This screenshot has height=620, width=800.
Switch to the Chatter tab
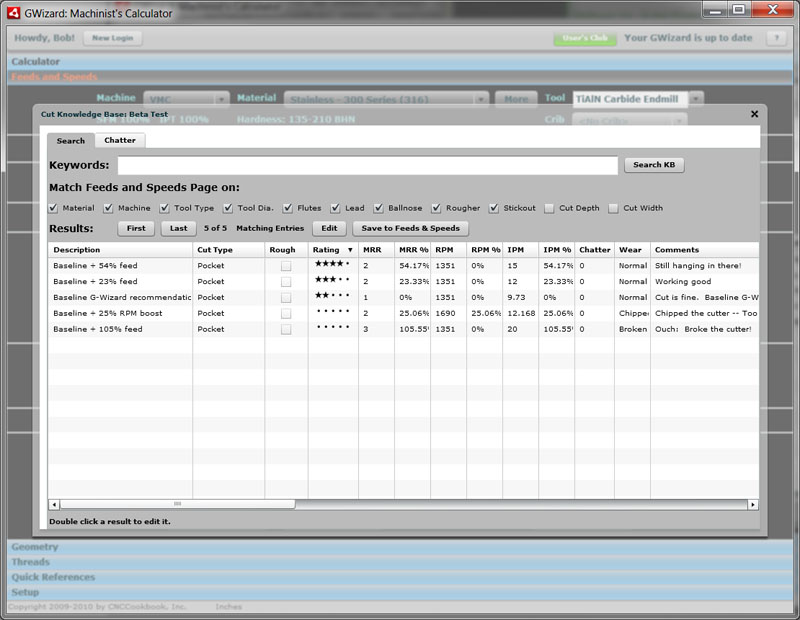[120, 141]
